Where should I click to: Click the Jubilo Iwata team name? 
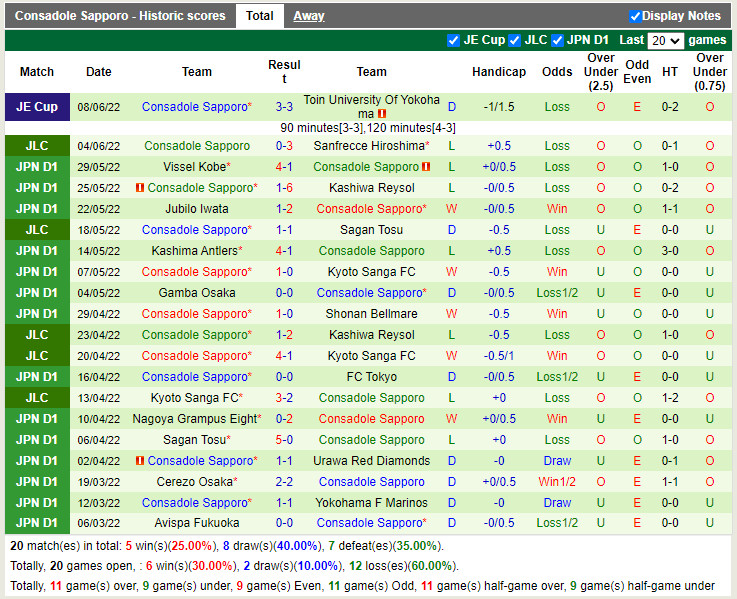[x=197, y=209]
